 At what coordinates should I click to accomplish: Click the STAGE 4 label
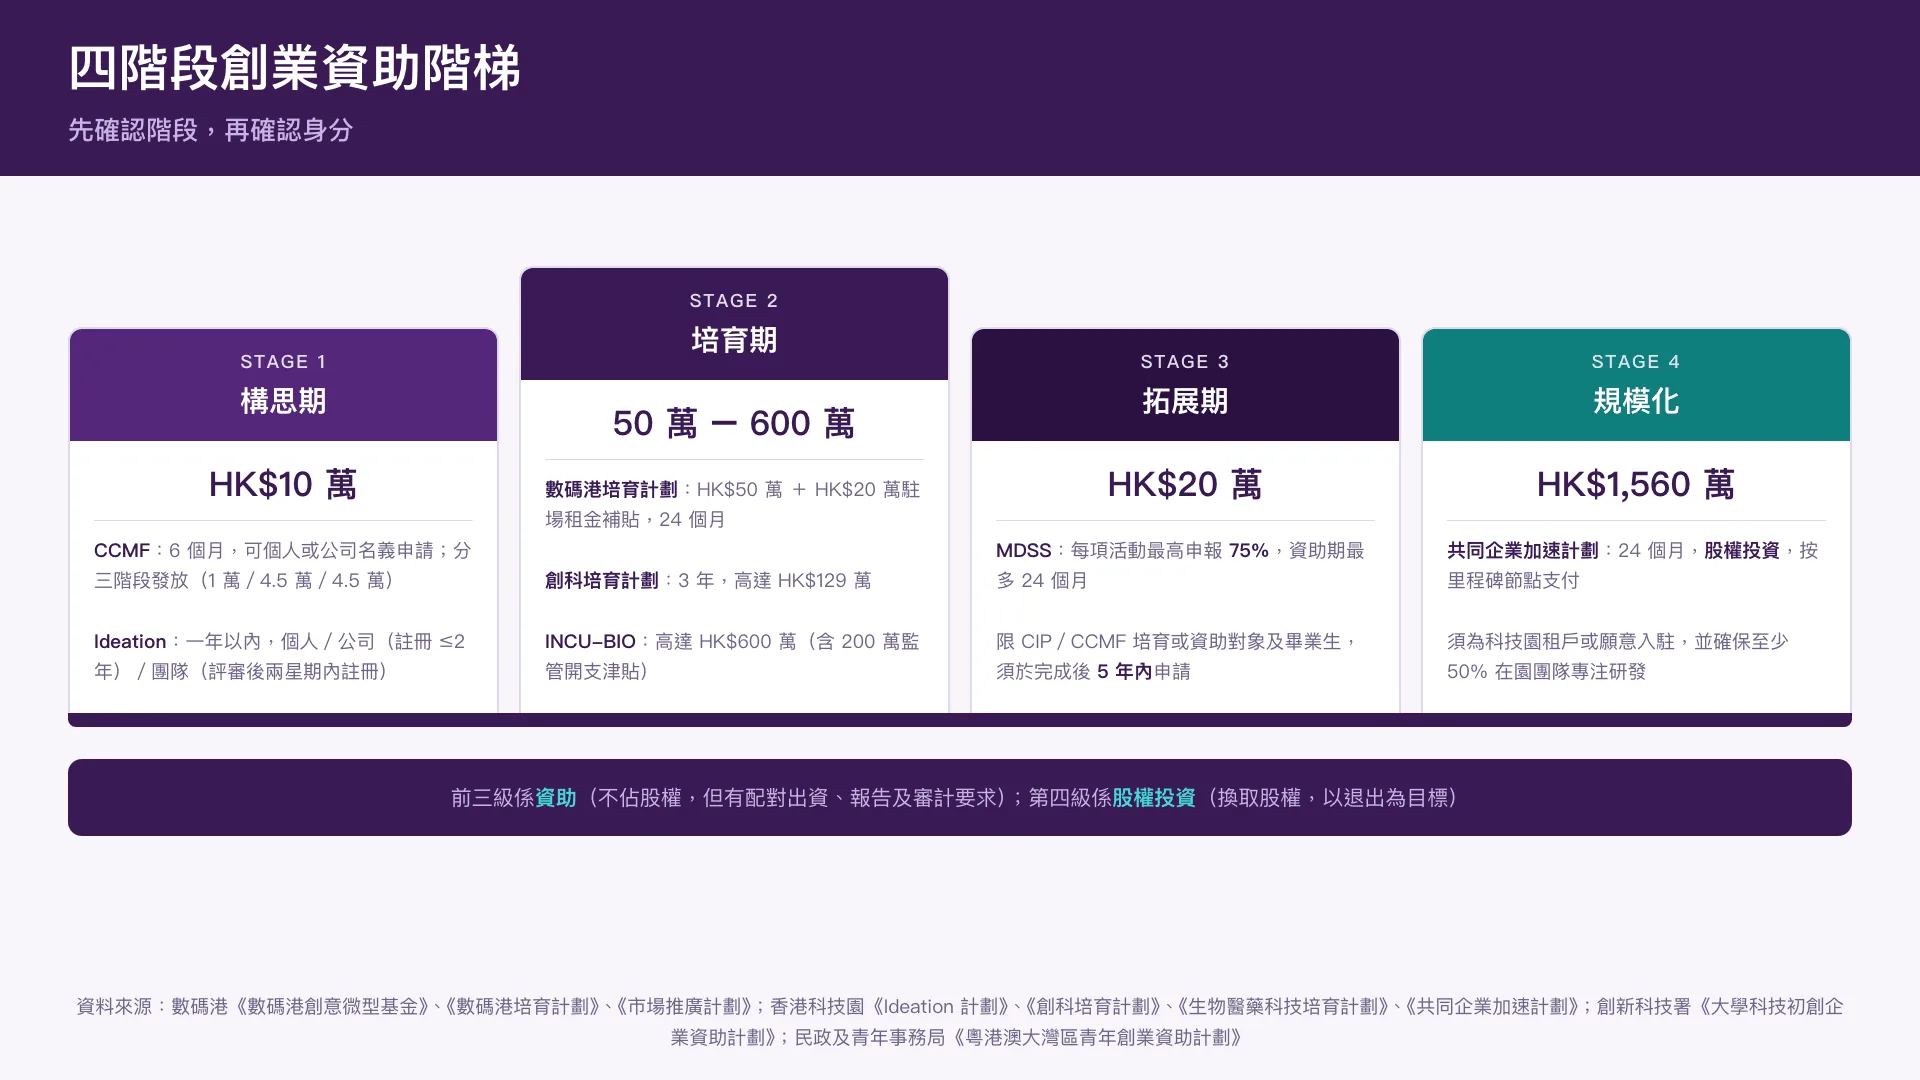coord(1636,362)
